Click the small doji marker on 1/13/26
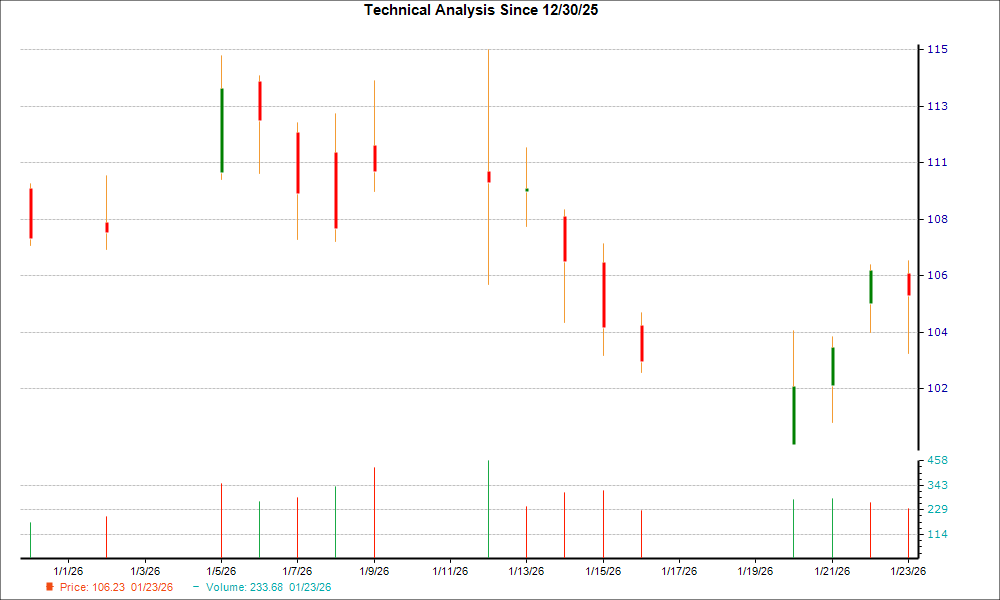Viewport: 1000px width, 600px height. pos(526,189)
